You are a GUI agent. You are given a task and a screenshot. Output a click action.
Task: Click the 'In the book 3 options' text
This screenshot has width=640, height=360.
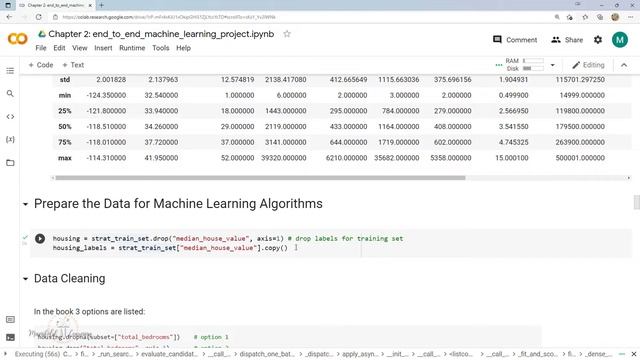[89, 311]
